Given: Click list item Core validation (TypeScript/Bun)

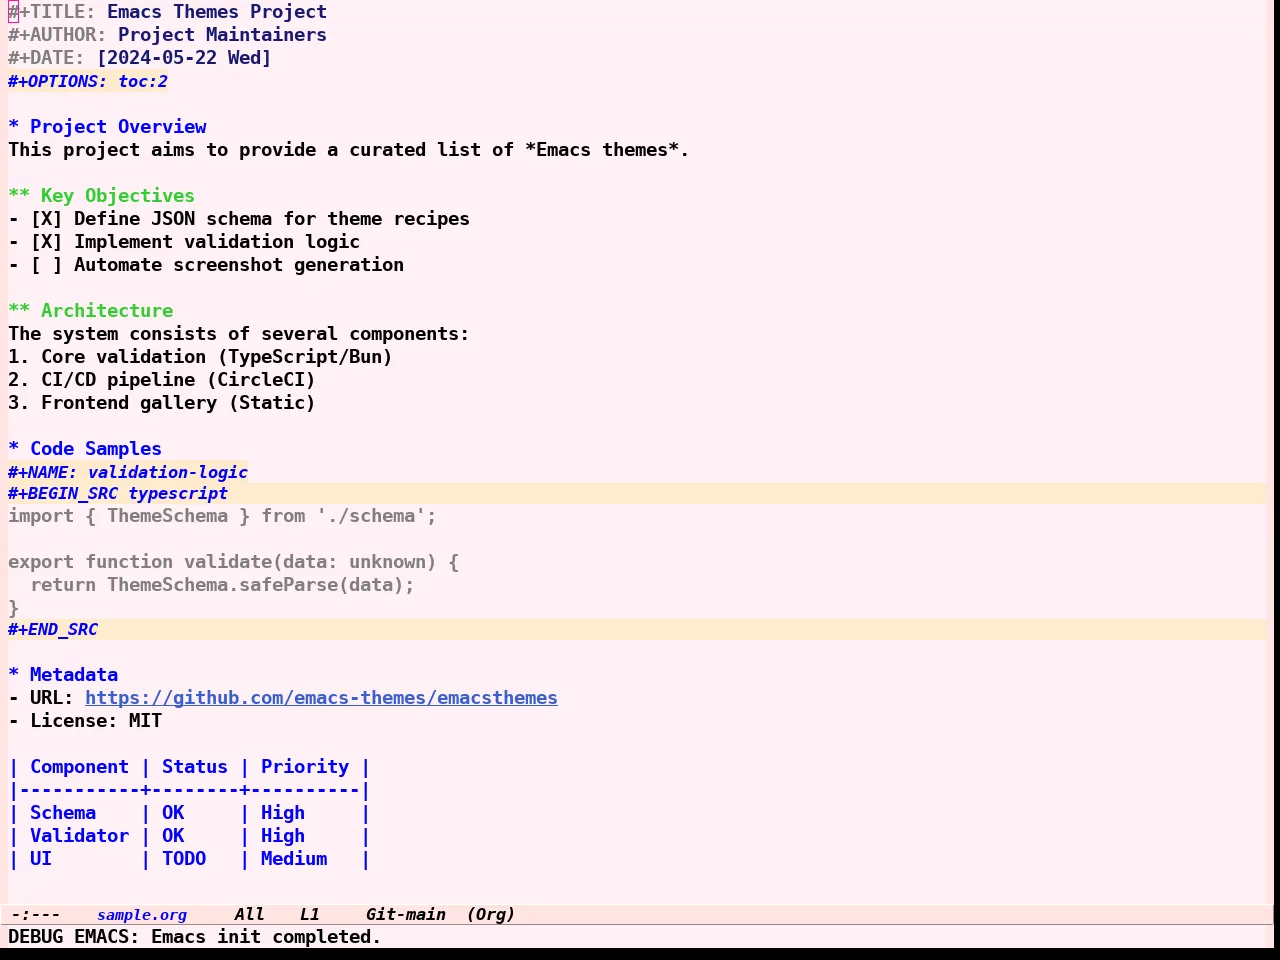Looking at the screenshot, I should (x=200, y=357).
